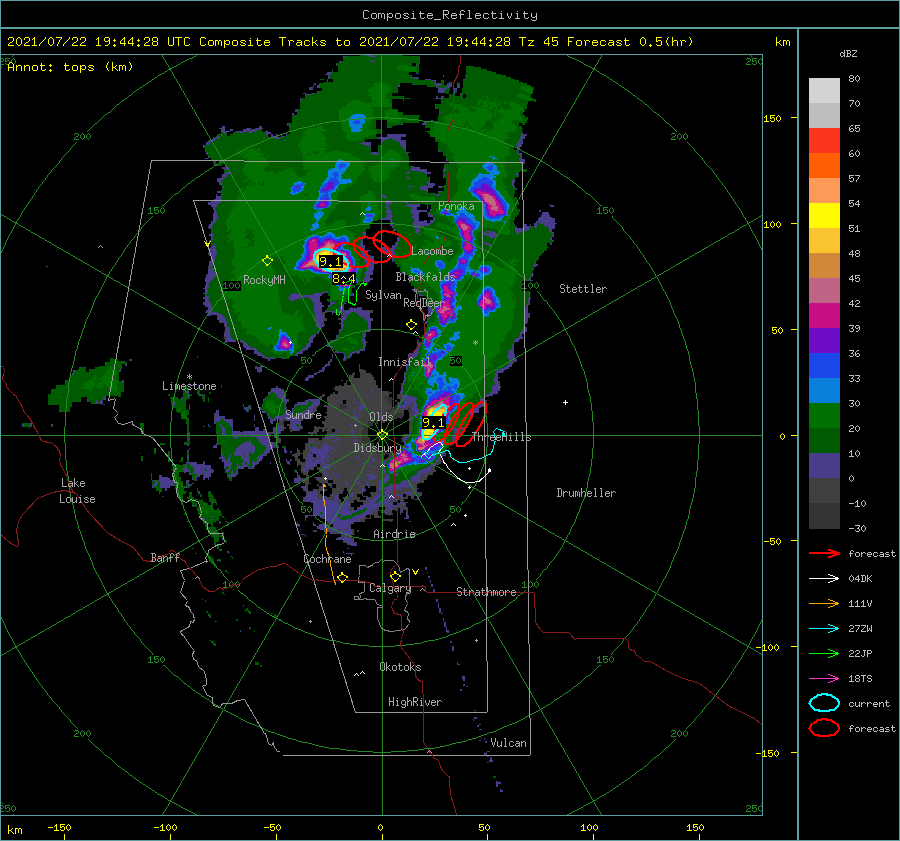Viewport: 900px width, 841px height.
Task: Click the Calgary city label
Action: (390, 588)
